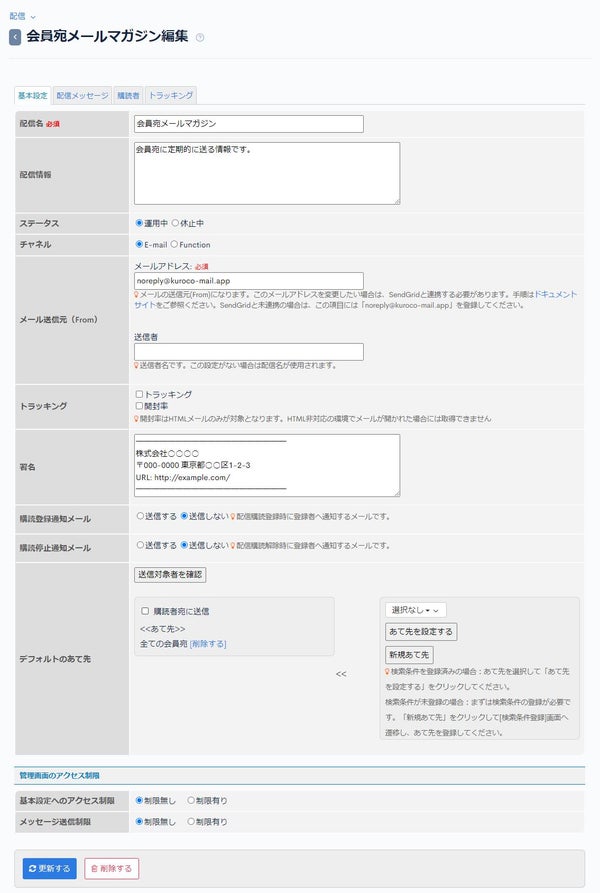Click the 配信情報 text area

click(267, 174)
